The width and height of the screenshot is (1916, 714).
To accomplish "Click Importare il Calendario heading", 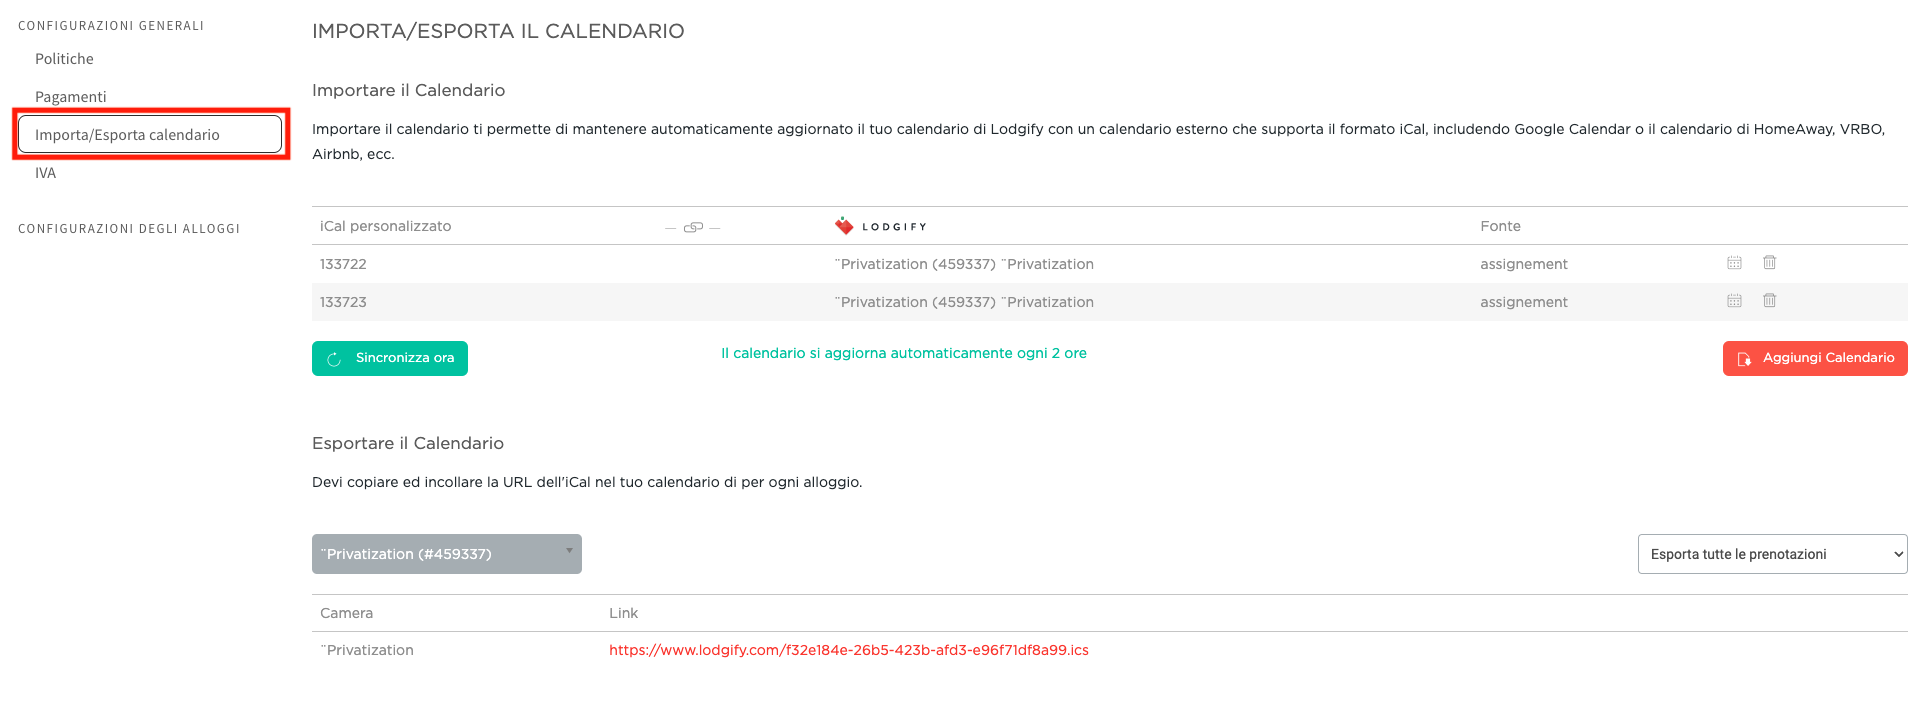I will [x=408, y=90].
